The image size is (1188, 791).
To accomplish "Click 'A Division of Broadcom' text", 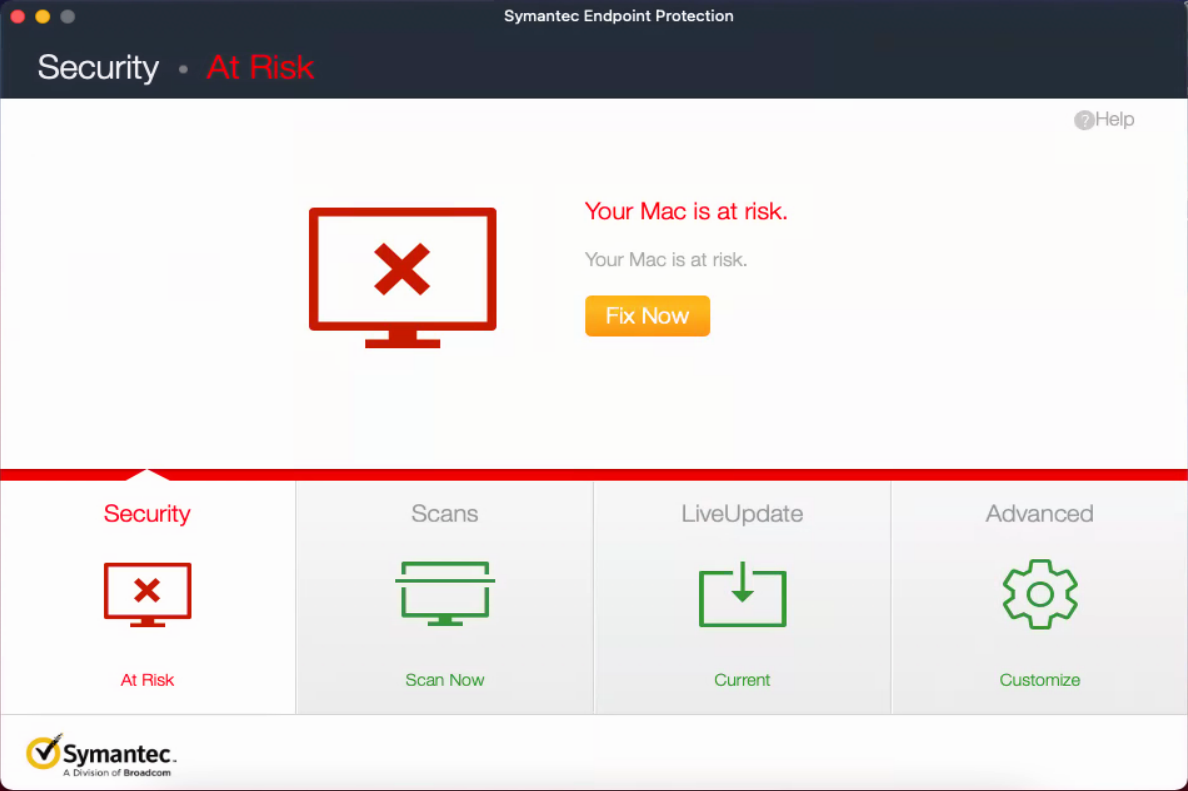I will click(117, 773).
